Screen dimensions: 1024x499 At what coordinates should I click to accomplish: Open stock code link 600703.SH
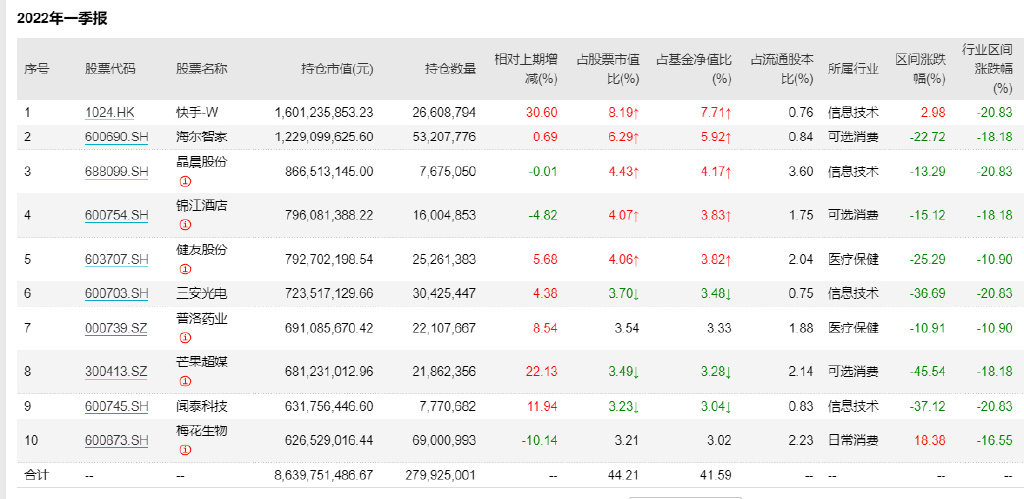click(x=116, y=293)
